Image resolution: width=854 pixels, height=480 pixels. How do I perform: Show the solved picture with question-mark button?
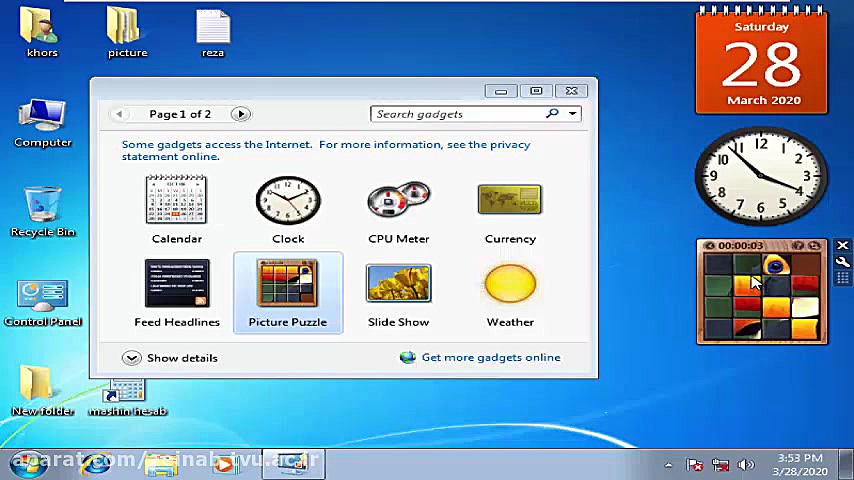point(798,246)
